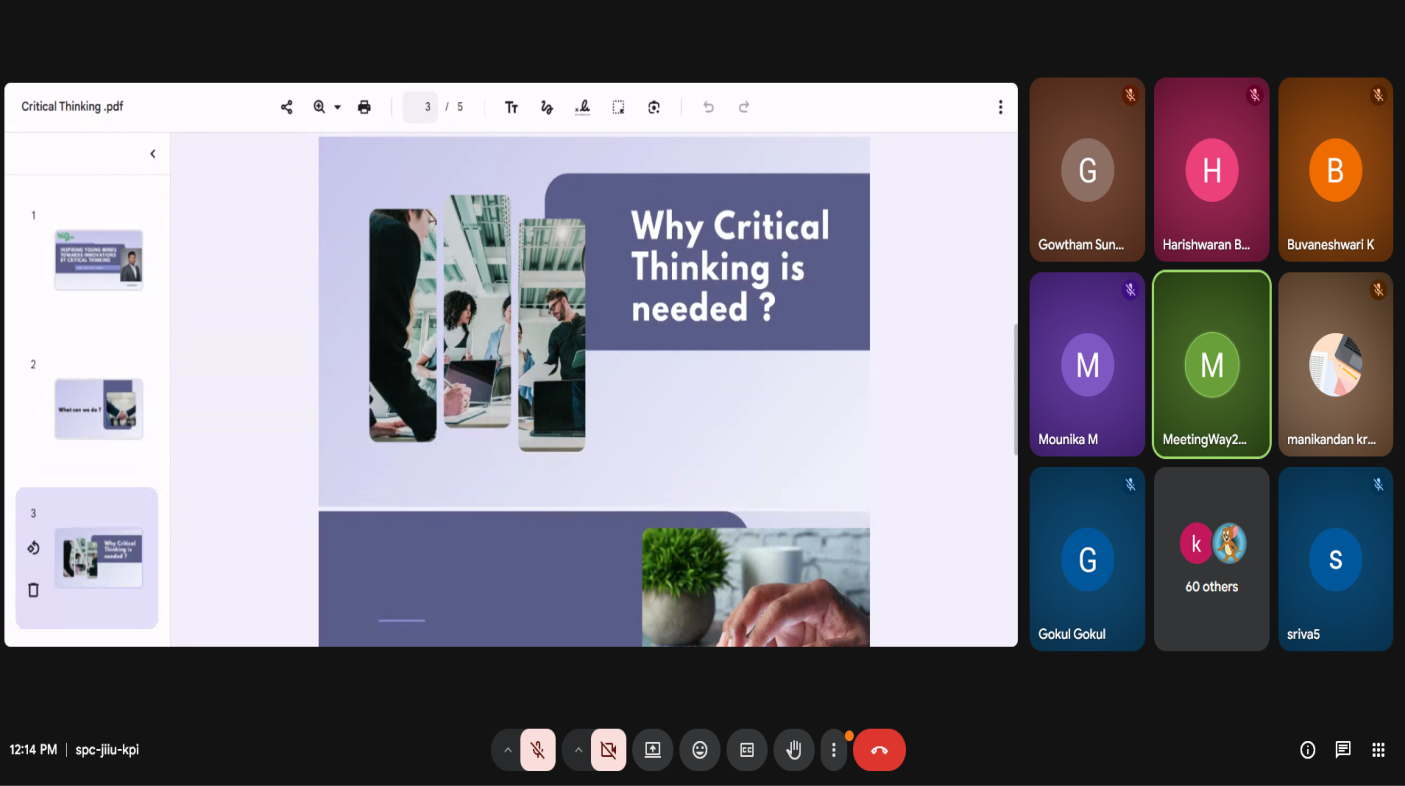Open the PDF viewer's three-dot menu

click(1000, 107)
